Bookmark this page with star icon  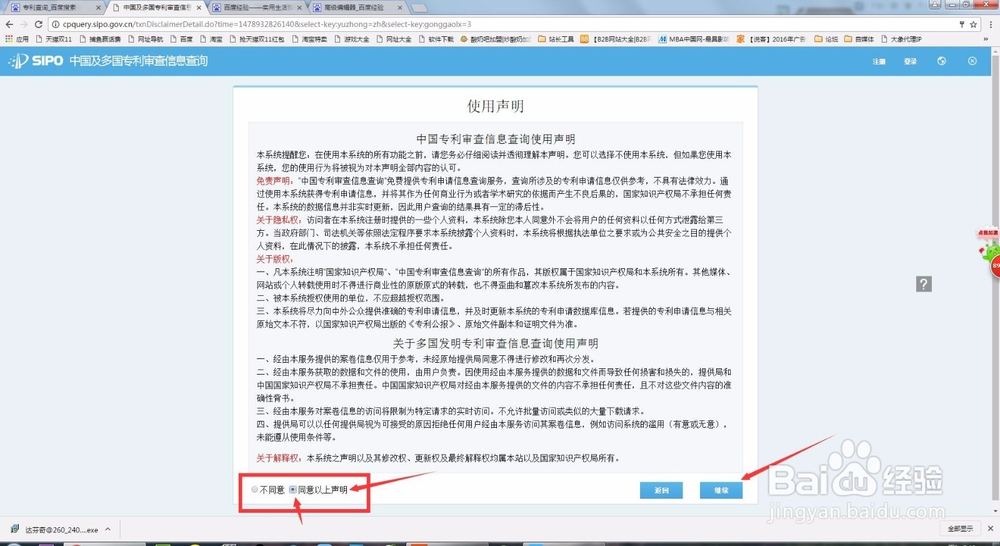coord(973,24)
